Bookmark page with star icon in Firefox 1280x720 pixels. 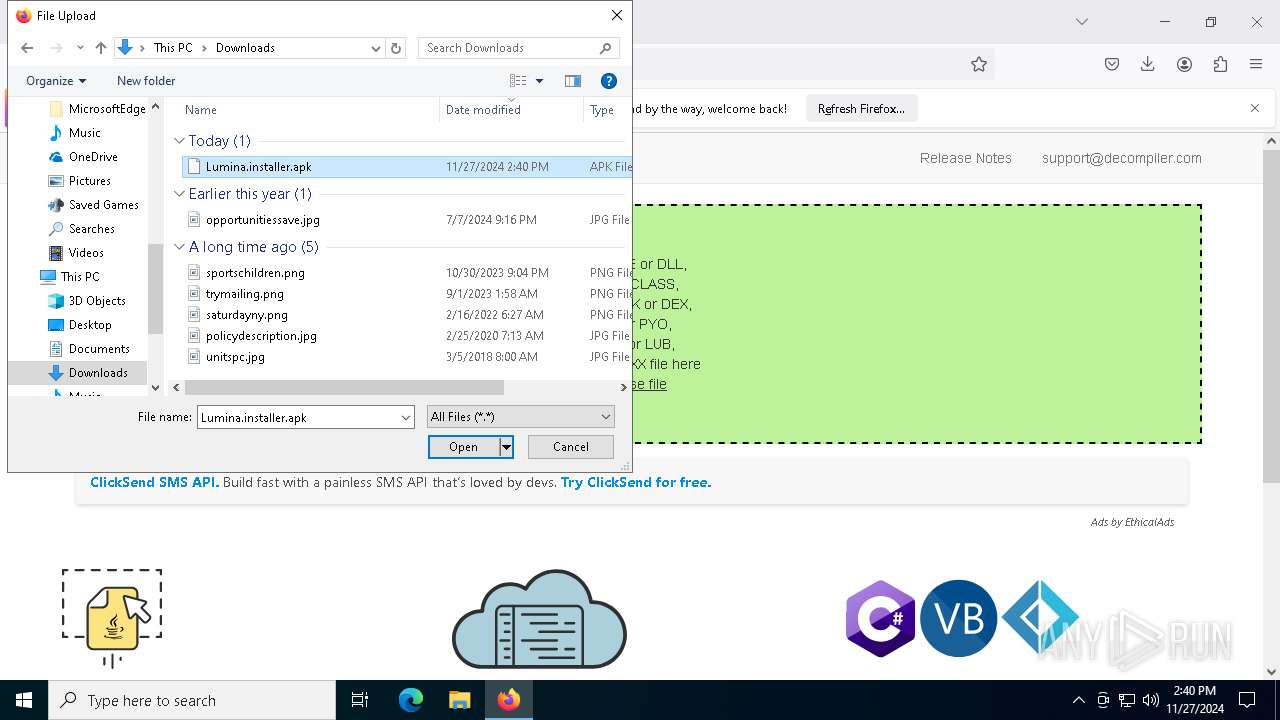[979, 64]
